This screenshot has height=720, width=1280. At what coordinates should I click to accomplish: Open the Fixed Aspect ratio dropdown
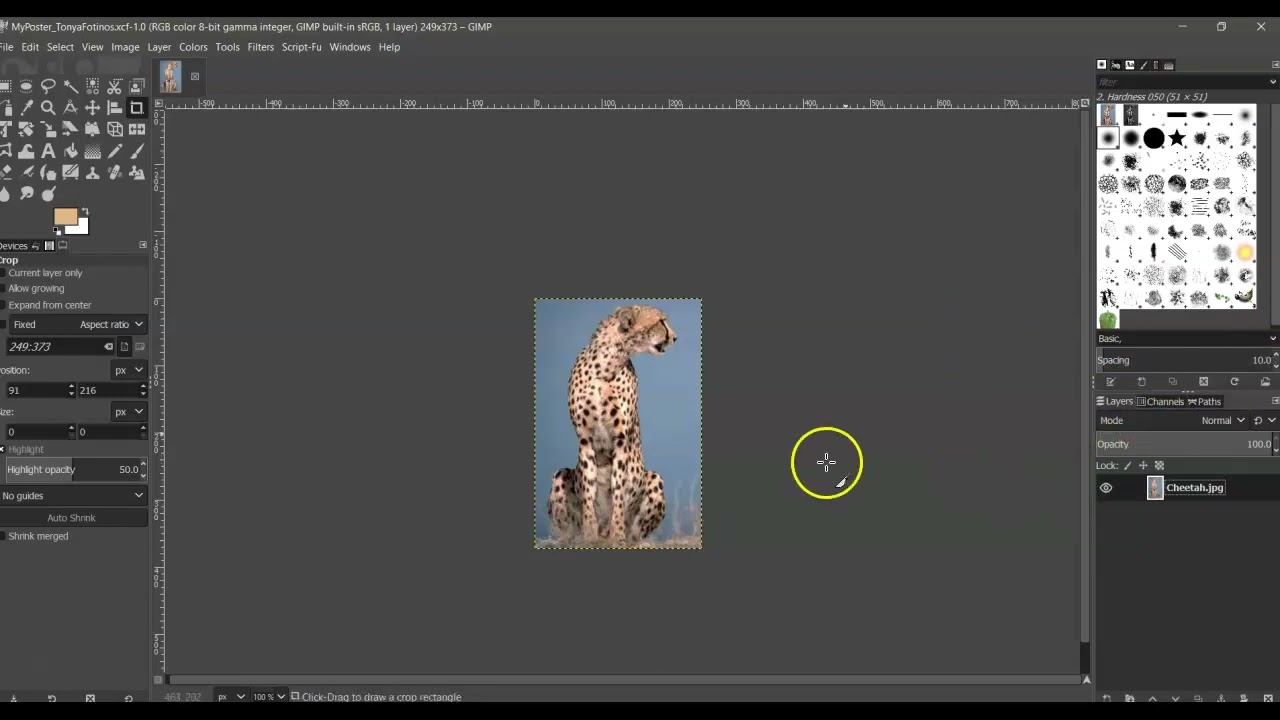tap(78, 324)
